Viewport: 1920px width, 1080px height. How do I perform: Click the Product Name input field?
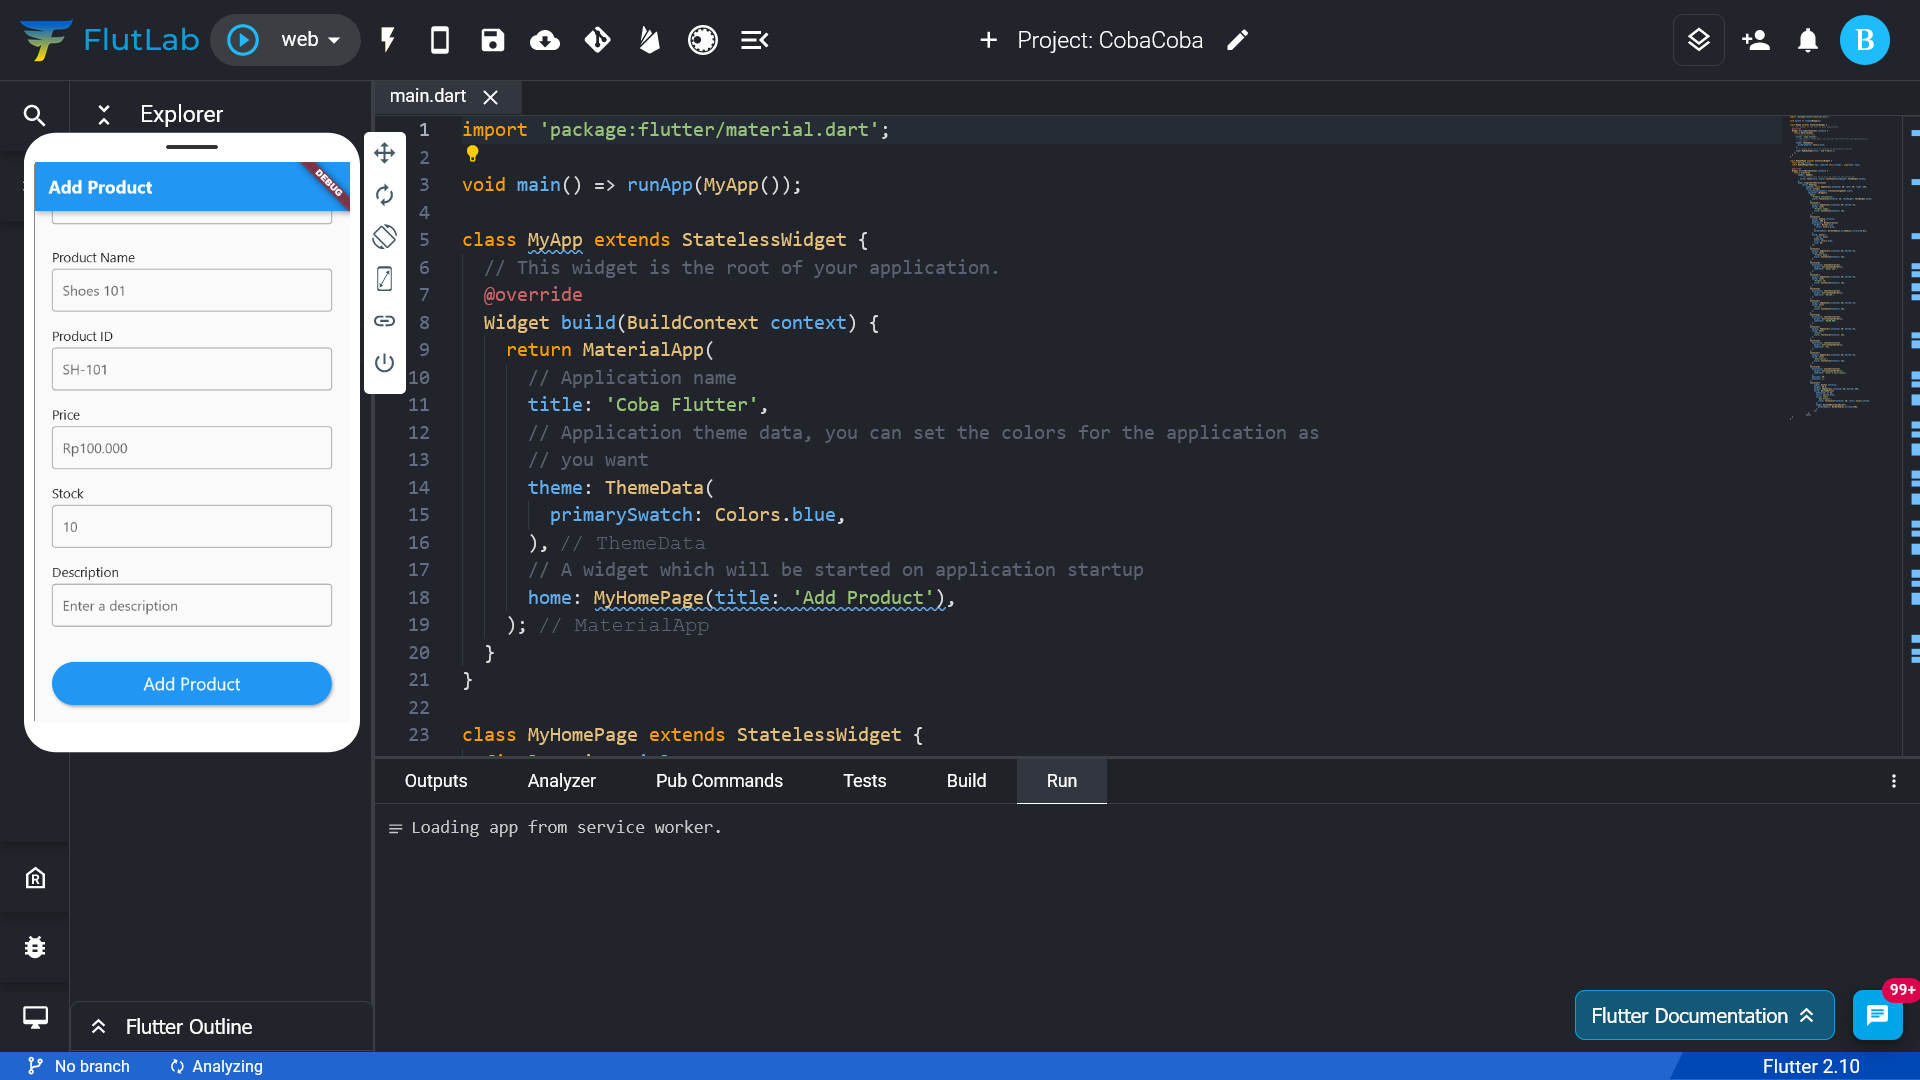click(x=192, y=290)
